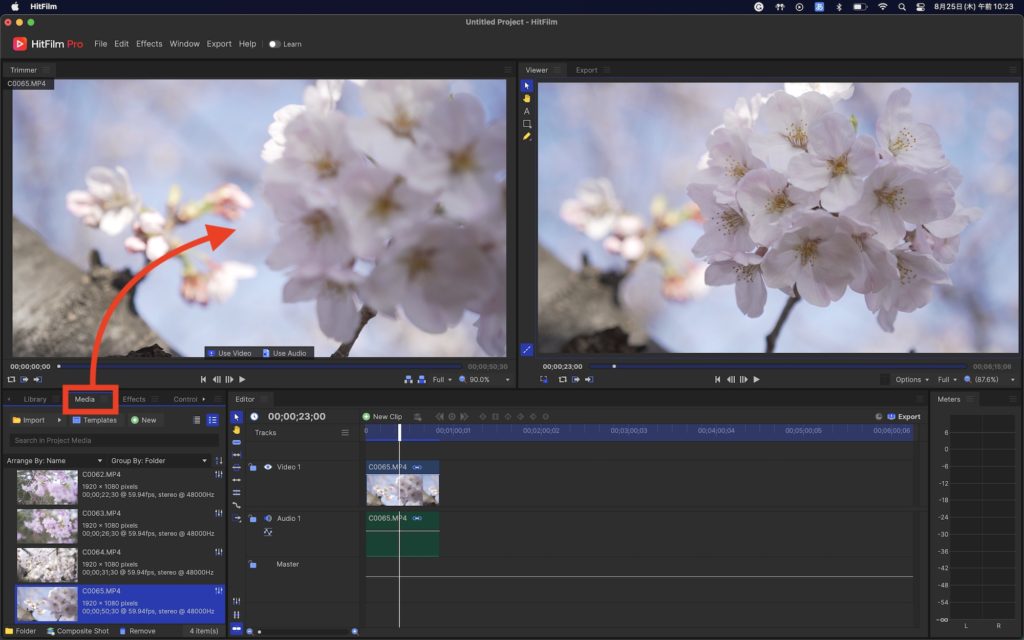This screenshot has width=1024, height=640.
Task: Toggle the Learn switch
Action: (x=274, y=44)
